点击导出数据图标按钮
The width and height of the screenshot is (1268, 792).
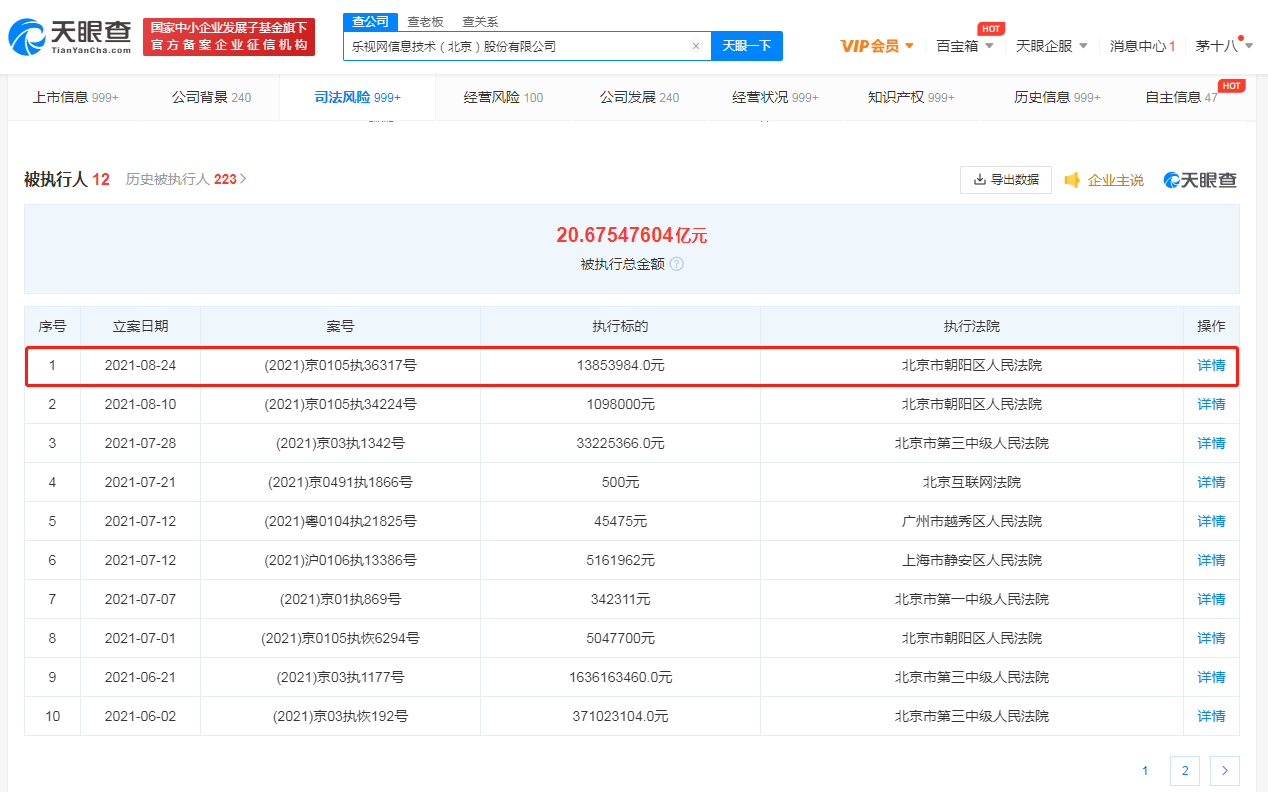(x=978, y=180)
